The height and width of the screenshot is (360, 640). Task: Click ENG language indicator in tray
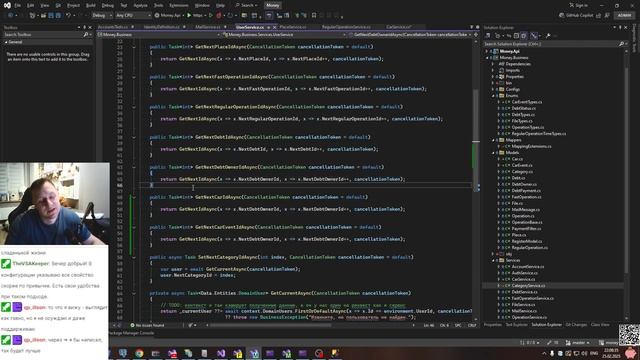pos(594,353)
